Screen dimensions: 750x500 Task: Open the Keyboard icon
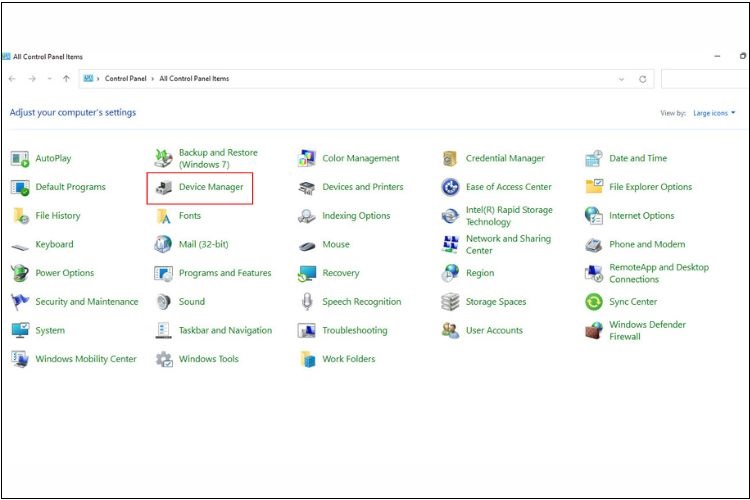pyautogui.click(x=20, y=247)
